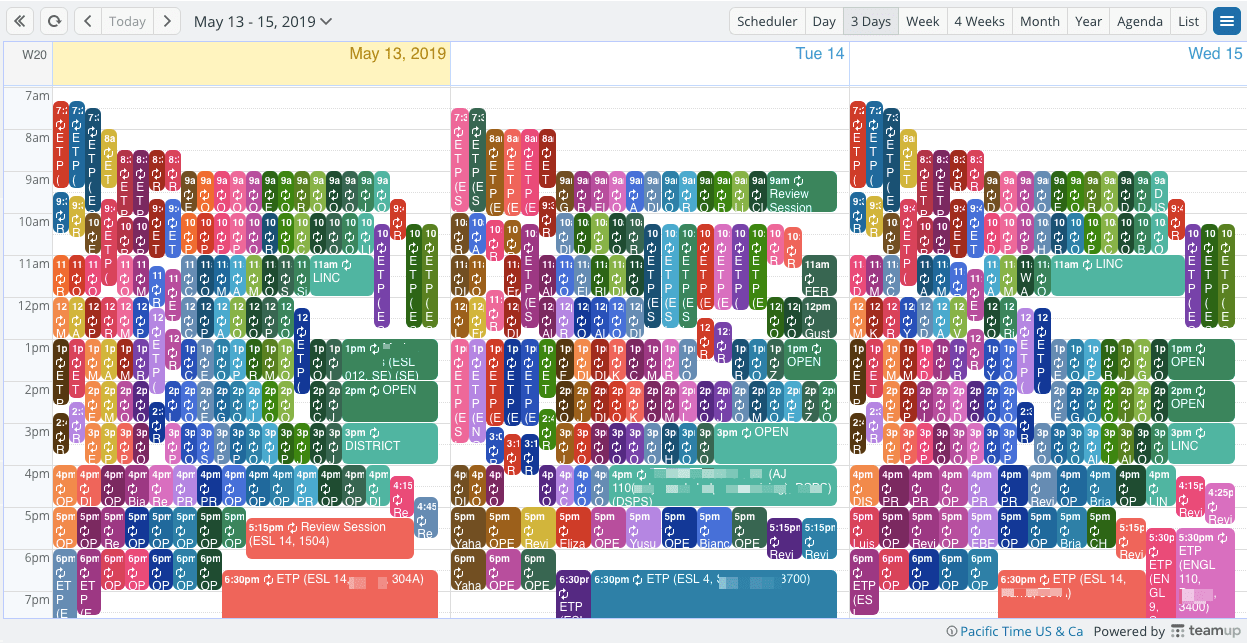This screenshot has height=643, width=1247.
Task: Go to next date range arrow
Action: [x=167, y=21]
